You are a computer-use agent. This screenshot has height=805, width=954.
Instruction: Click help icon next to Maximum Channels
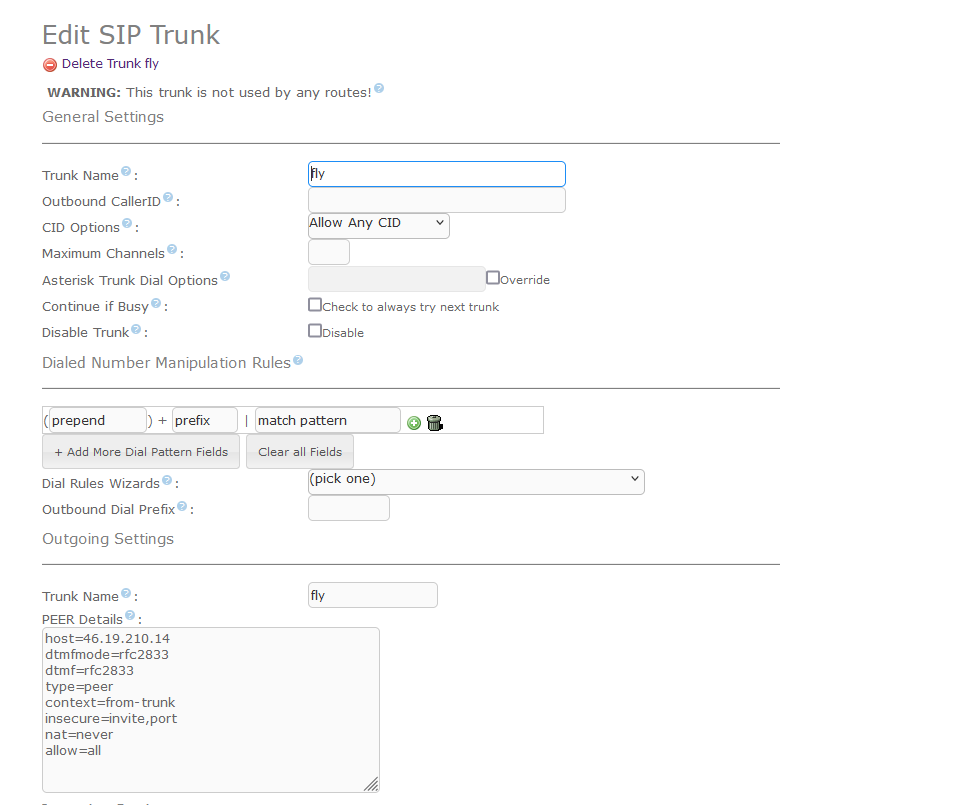(172, 250)
